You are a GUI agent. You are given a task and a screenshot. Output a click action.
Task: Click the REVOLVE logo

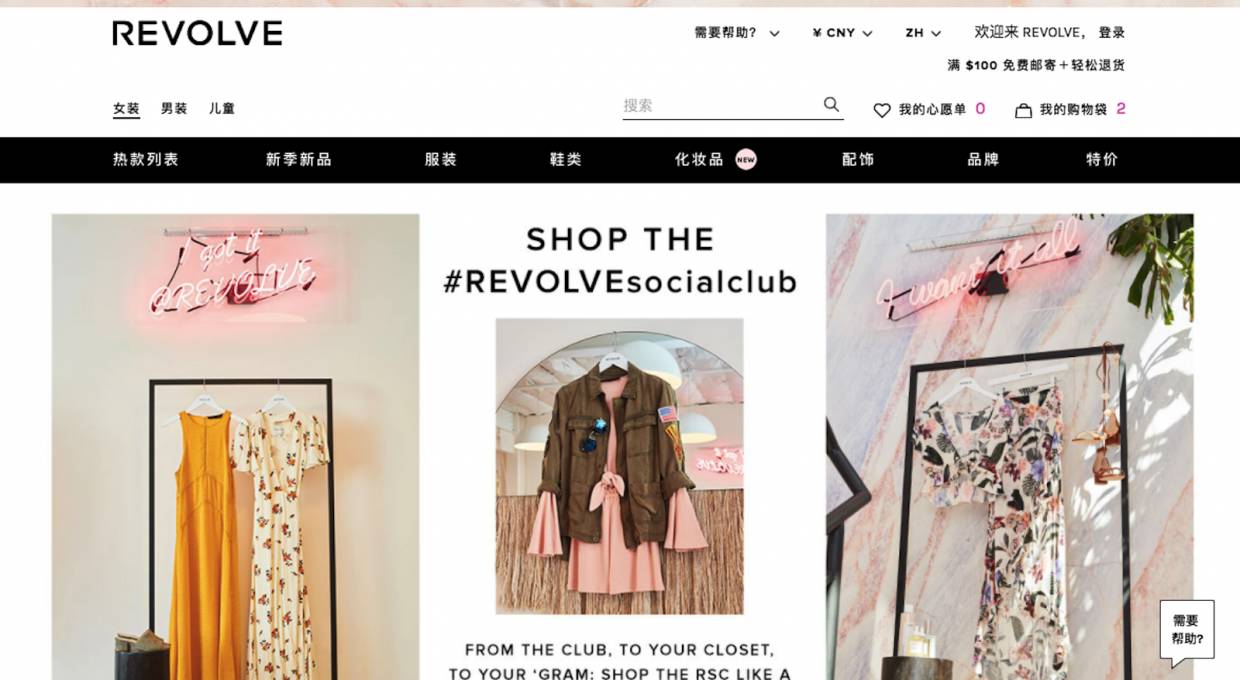197,33
